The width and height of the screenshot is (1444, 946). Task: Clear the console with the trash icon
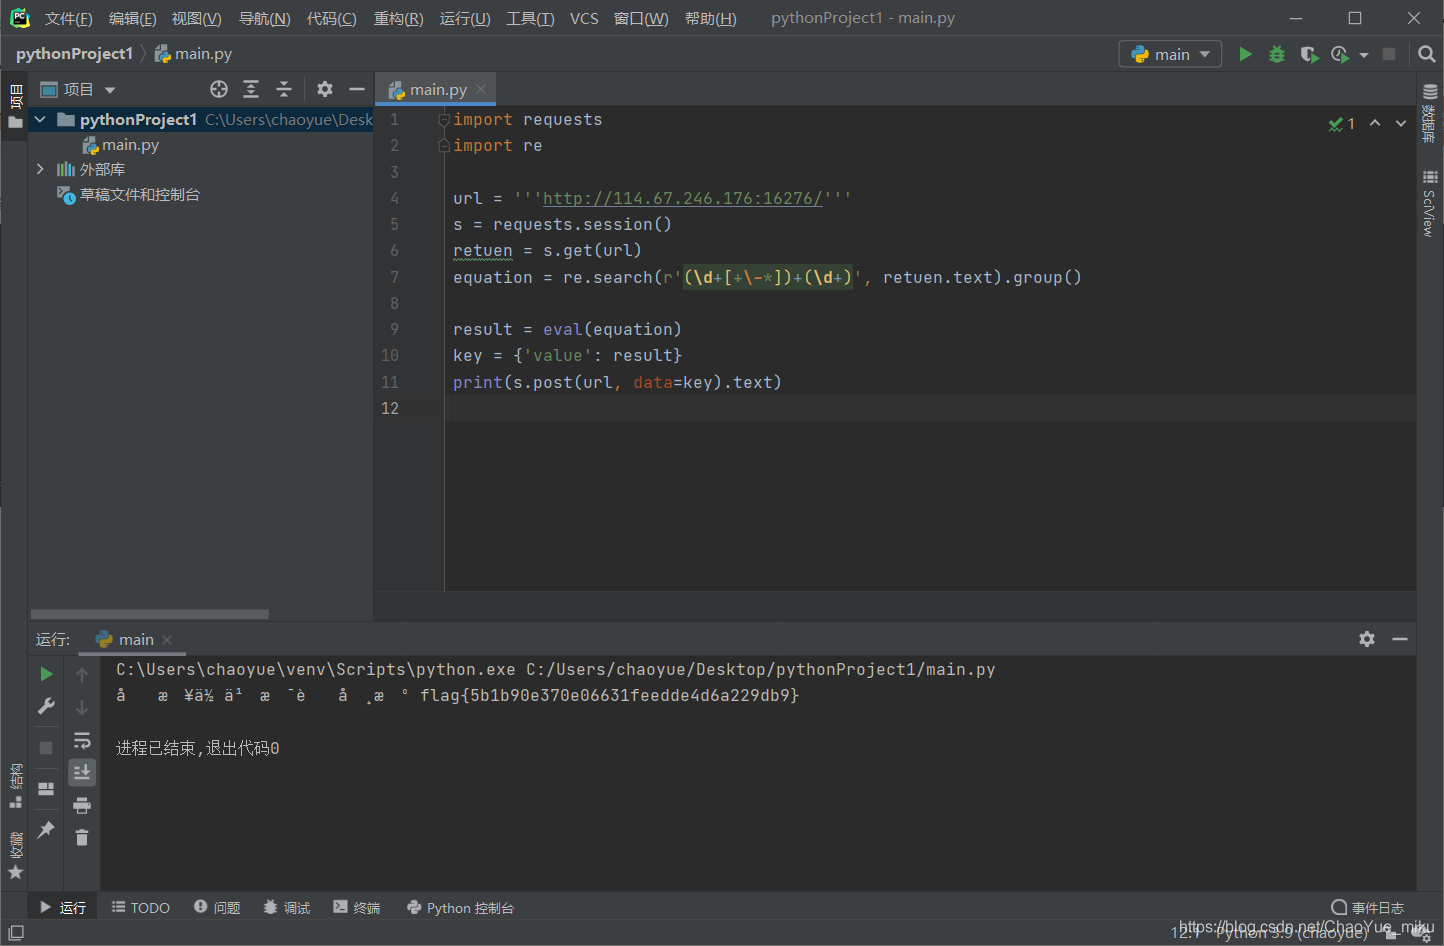[82, 838]
